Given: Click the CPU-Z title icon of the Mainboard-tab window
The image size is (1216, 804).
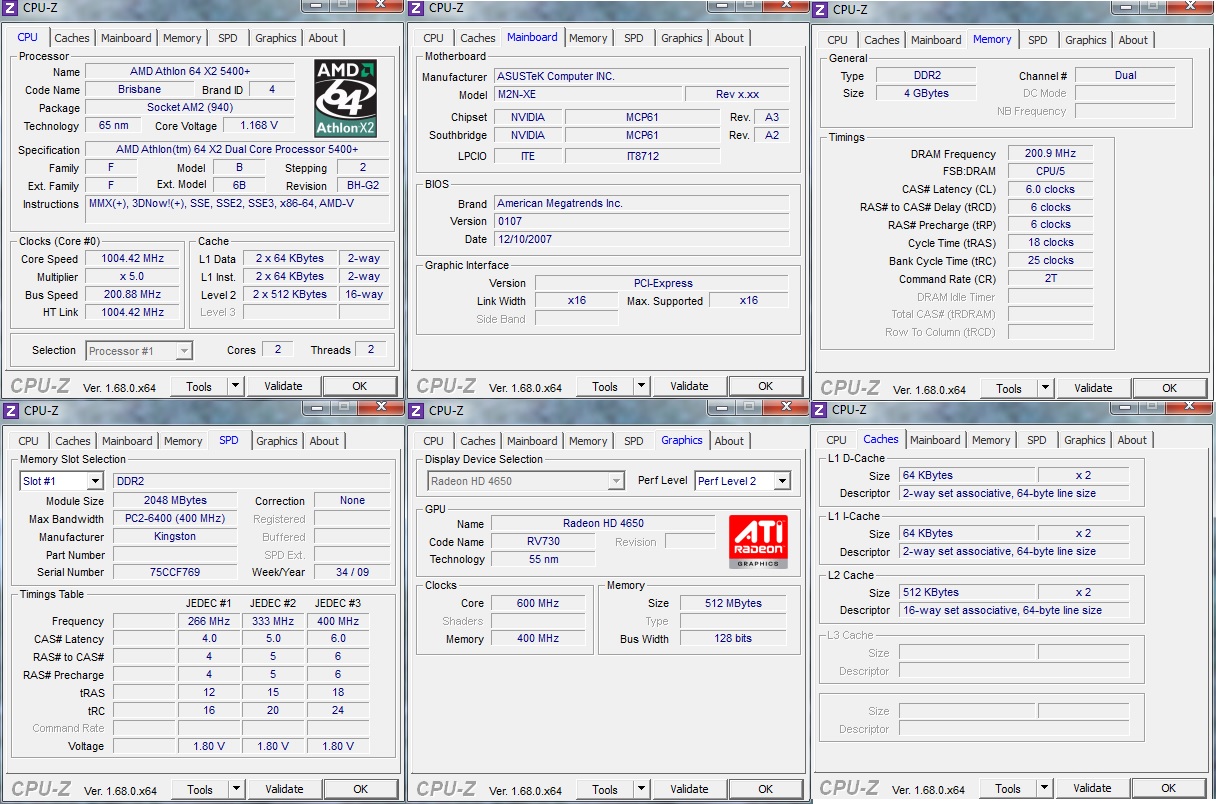Looking at the screenshot, I should [416, 8].
